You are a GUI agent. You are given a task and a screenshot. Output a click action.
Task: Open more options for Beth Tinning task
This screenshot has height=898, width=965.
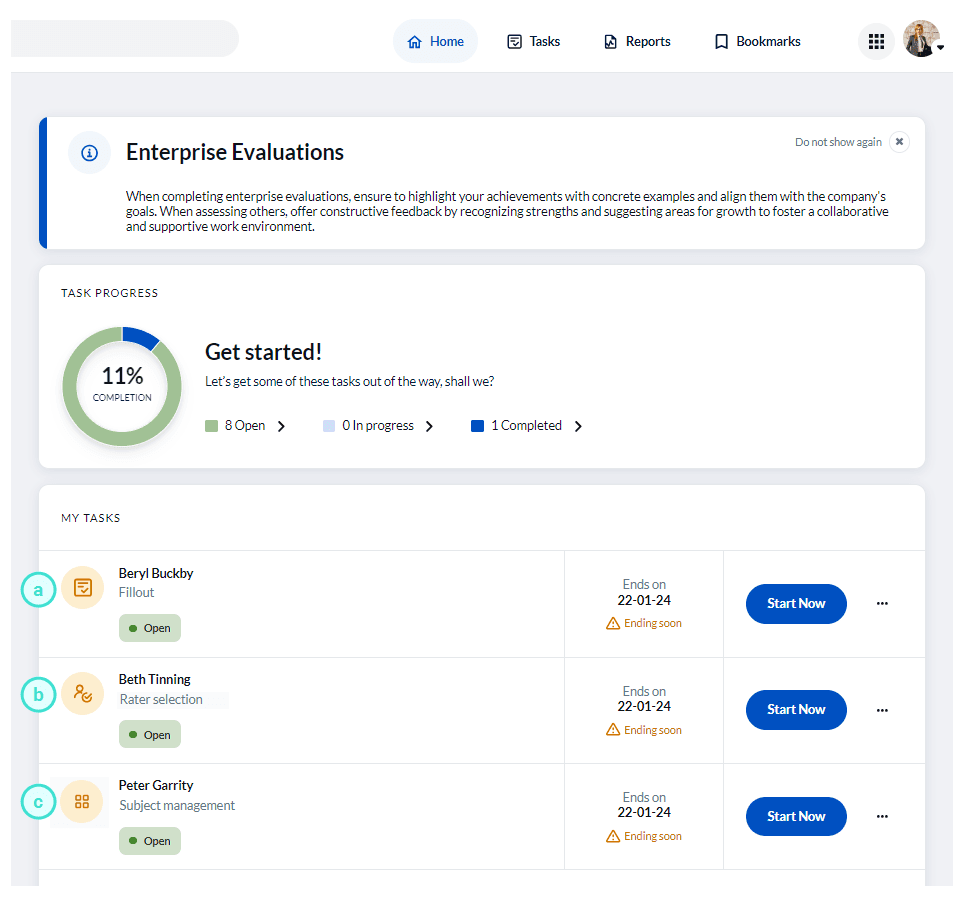[882, 710]
